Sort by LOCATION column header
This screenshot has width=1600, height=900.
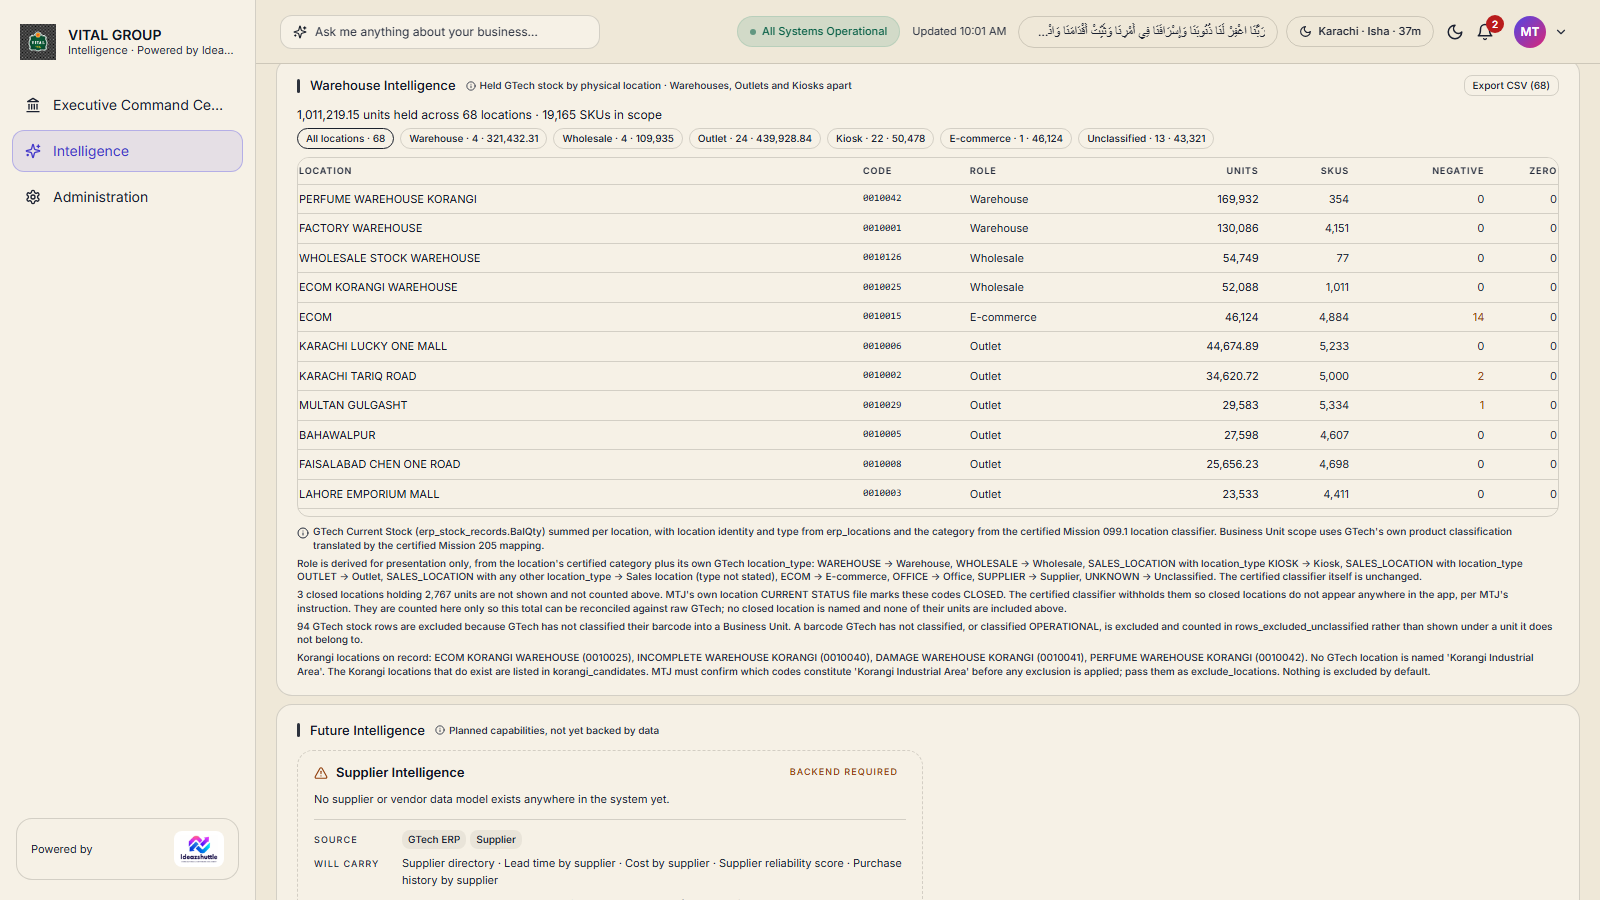point(325,171)
